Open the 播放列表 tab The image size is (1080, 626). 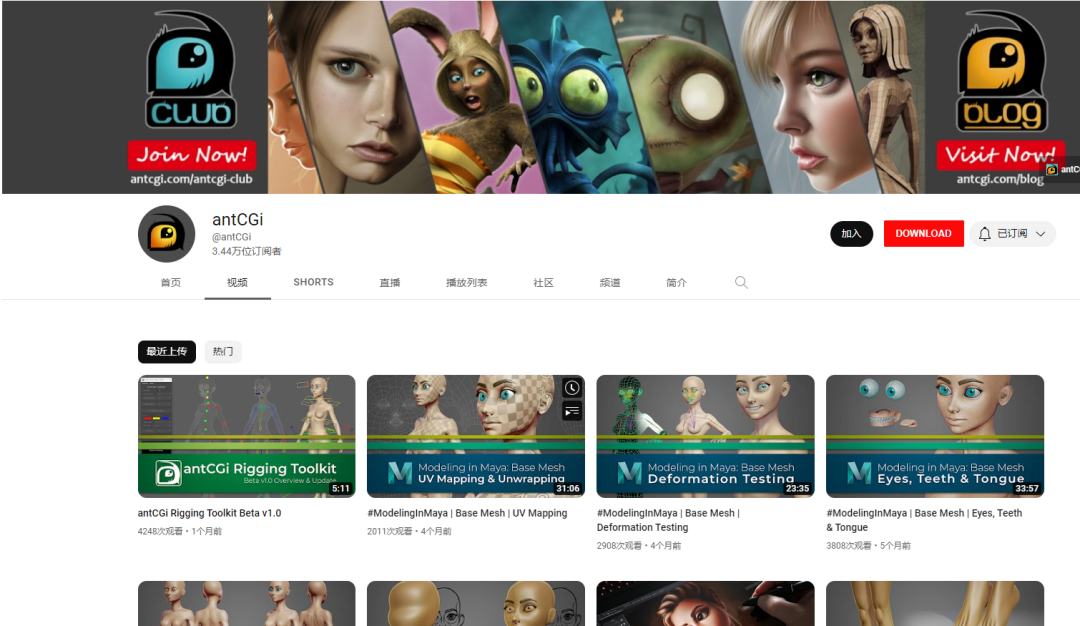[467, 282]
